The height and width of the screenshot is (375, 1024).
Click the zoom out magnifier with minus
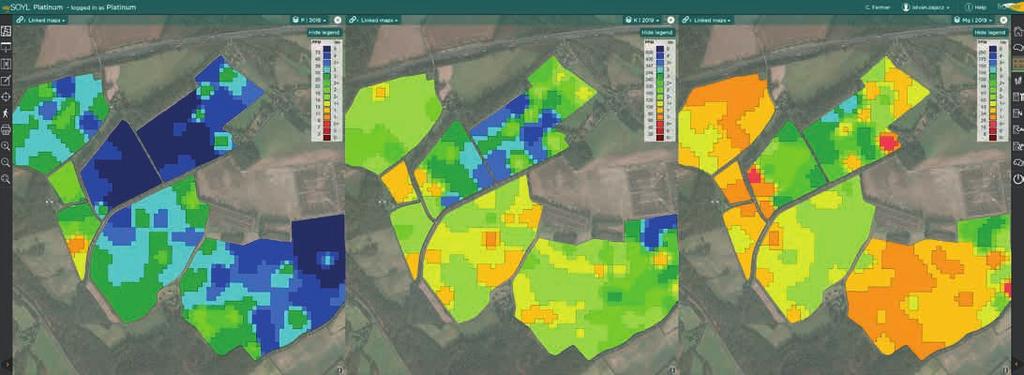tap(6, 162)
